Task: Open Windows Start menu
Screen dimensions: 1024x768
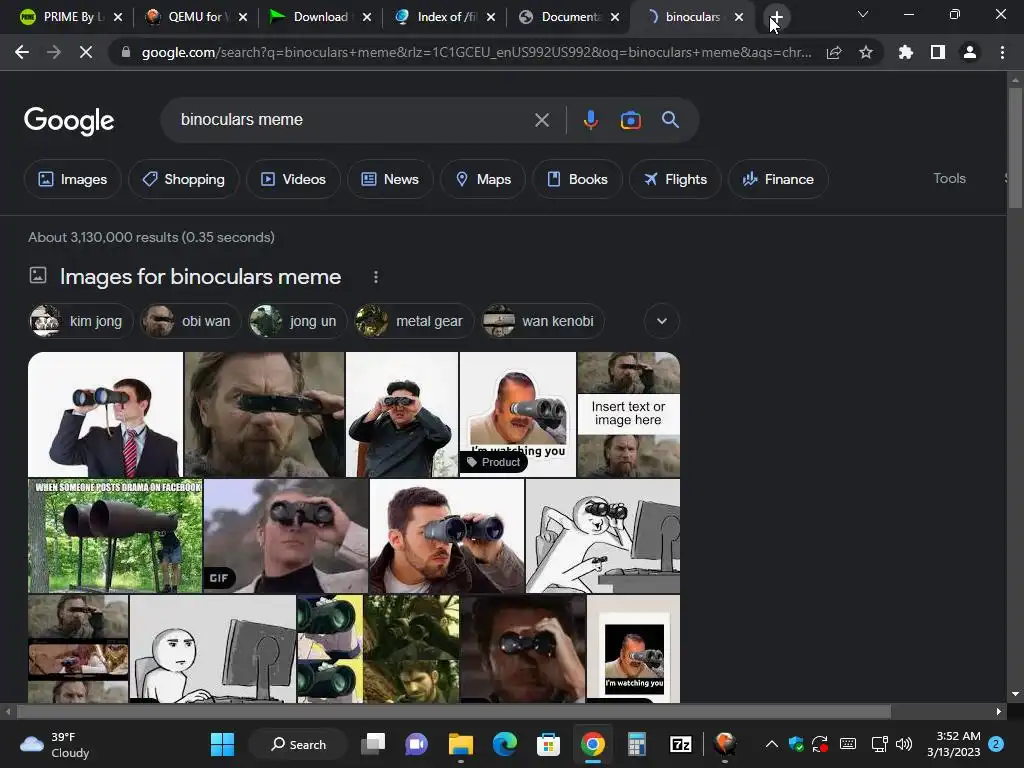Action: [x=222, y=744]
